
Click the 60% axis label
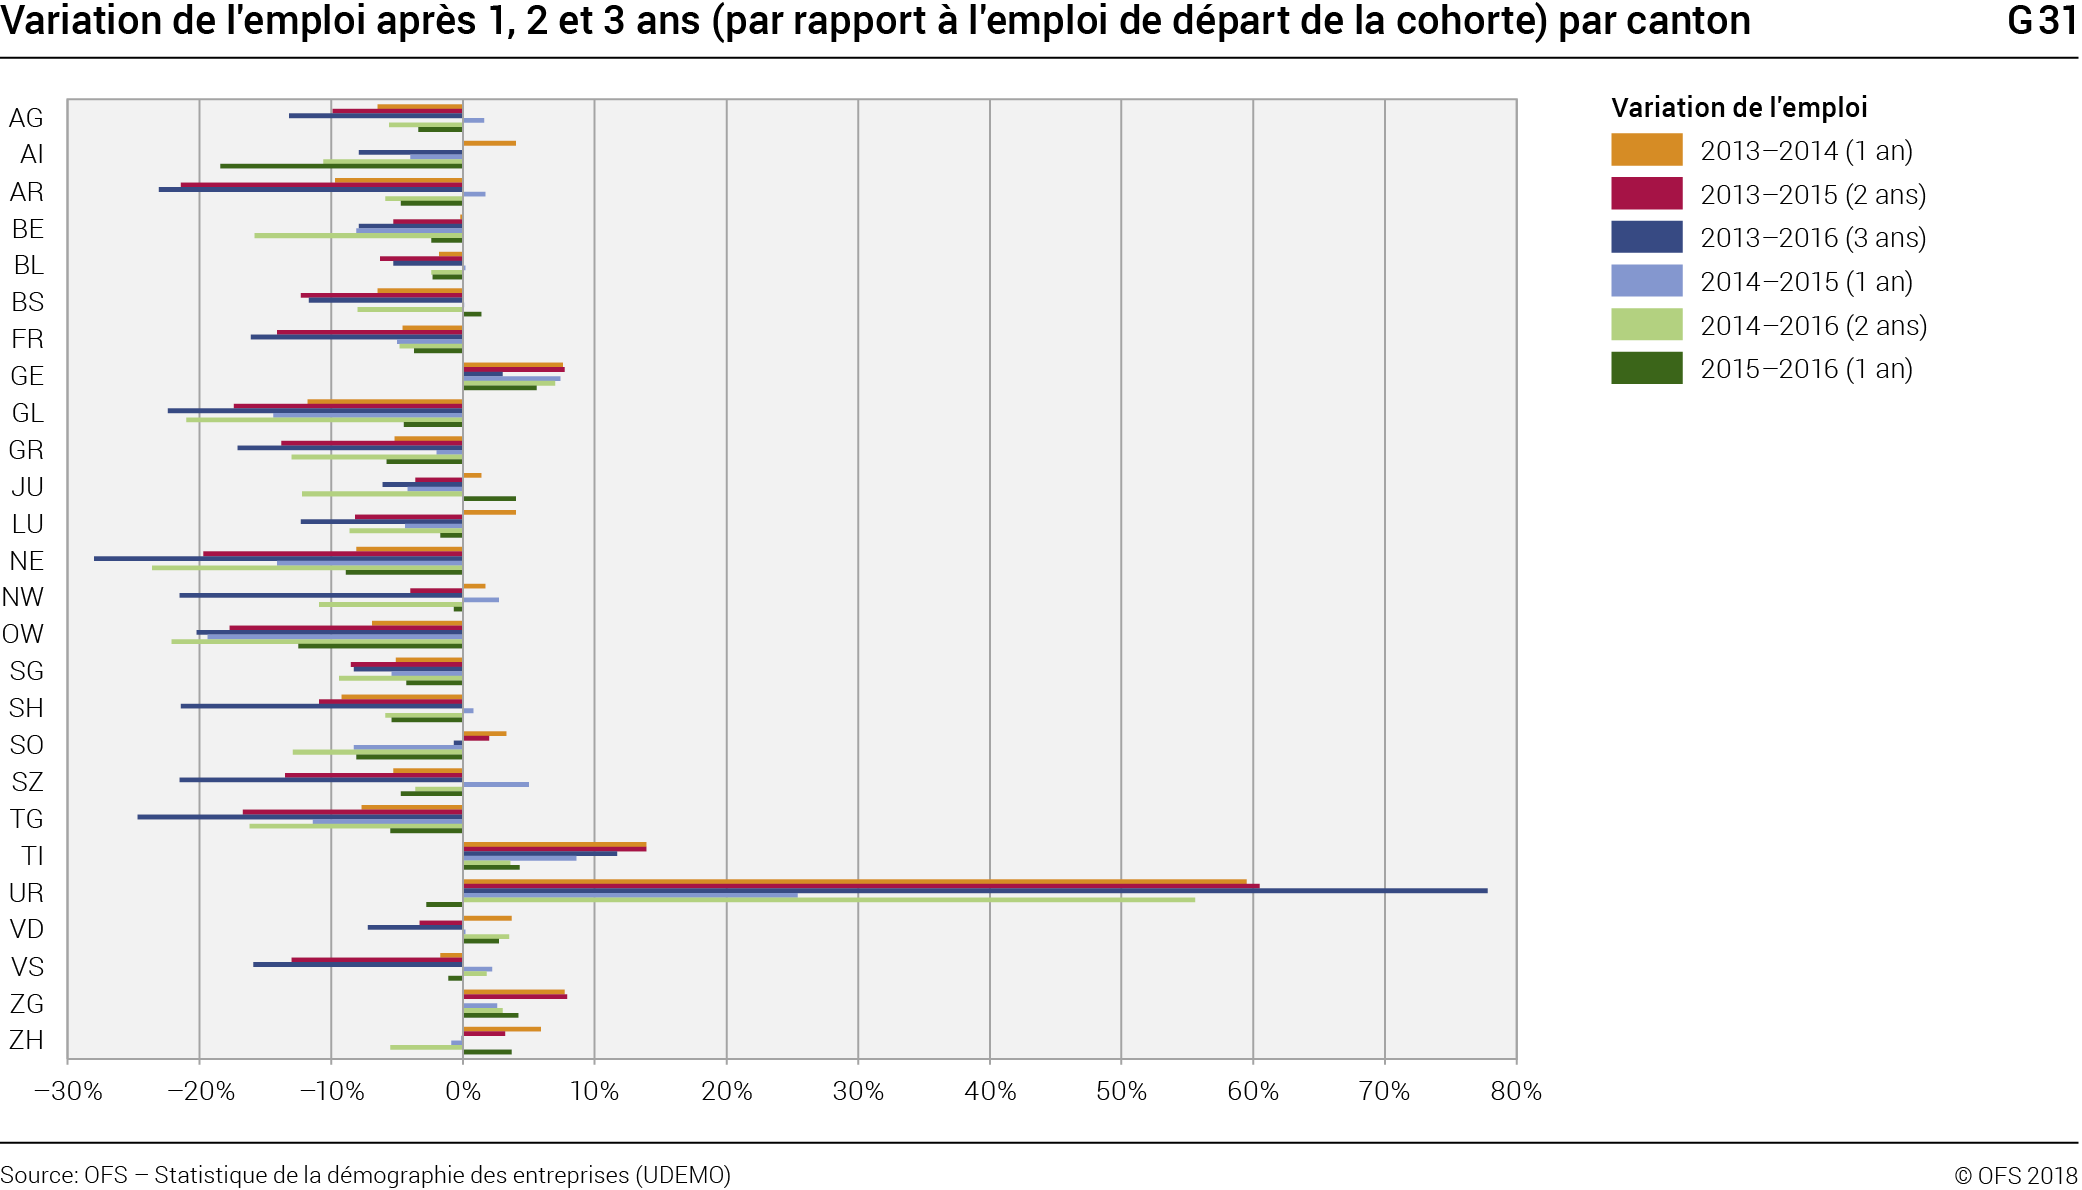1253,1091
